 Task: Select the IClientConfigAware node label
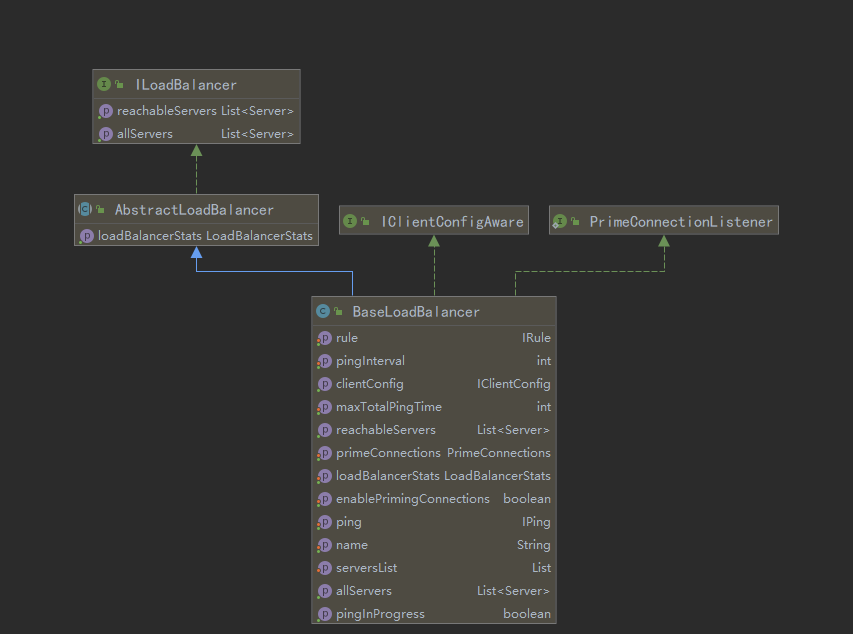tap(452, 222)
